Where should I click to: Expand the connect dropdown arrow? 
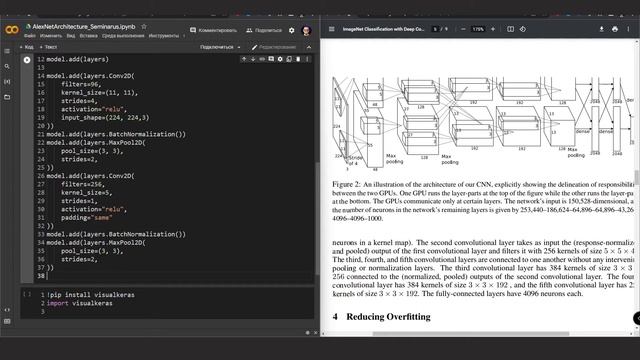[239, 47]
